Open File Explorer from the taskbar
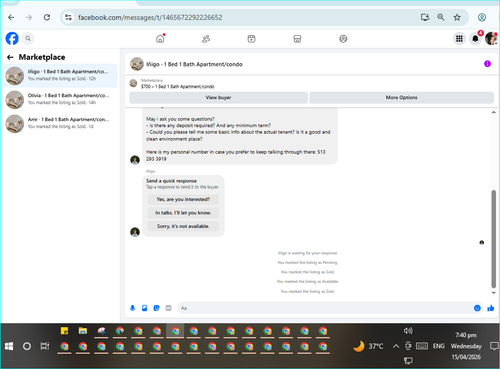The image size is (500, 369). click(x=83, y=331)
